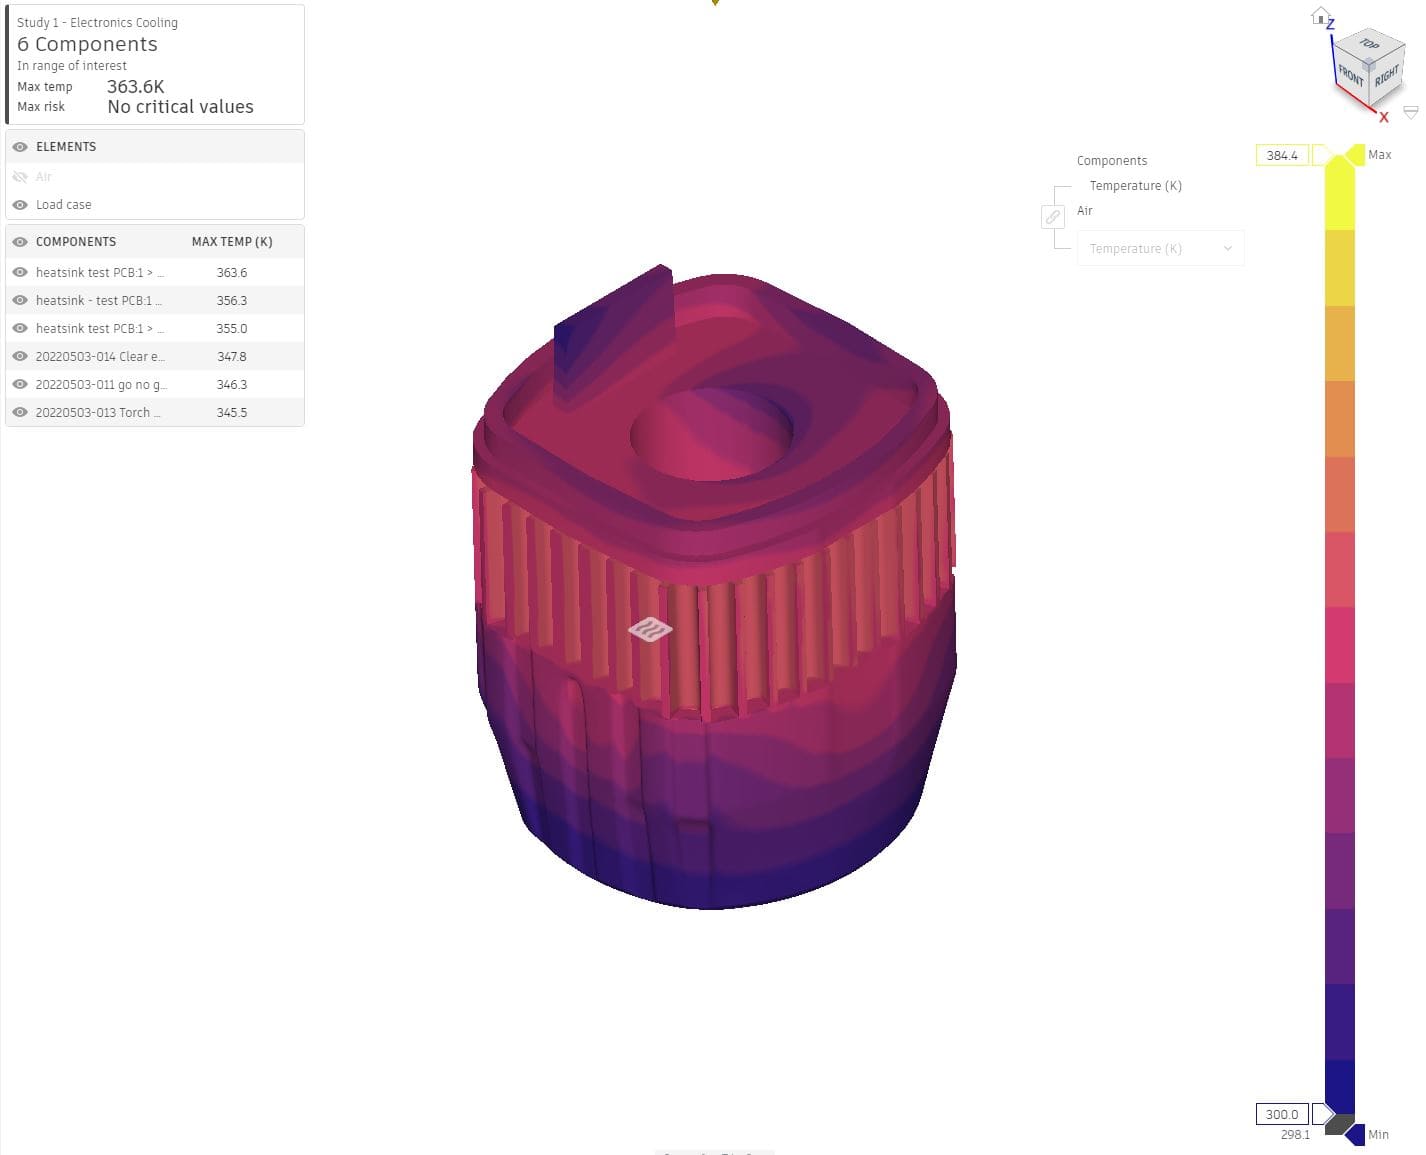1426x1155 pixels.
Task: Click the link icon joining Components and Air legends
Action: 1053,216
